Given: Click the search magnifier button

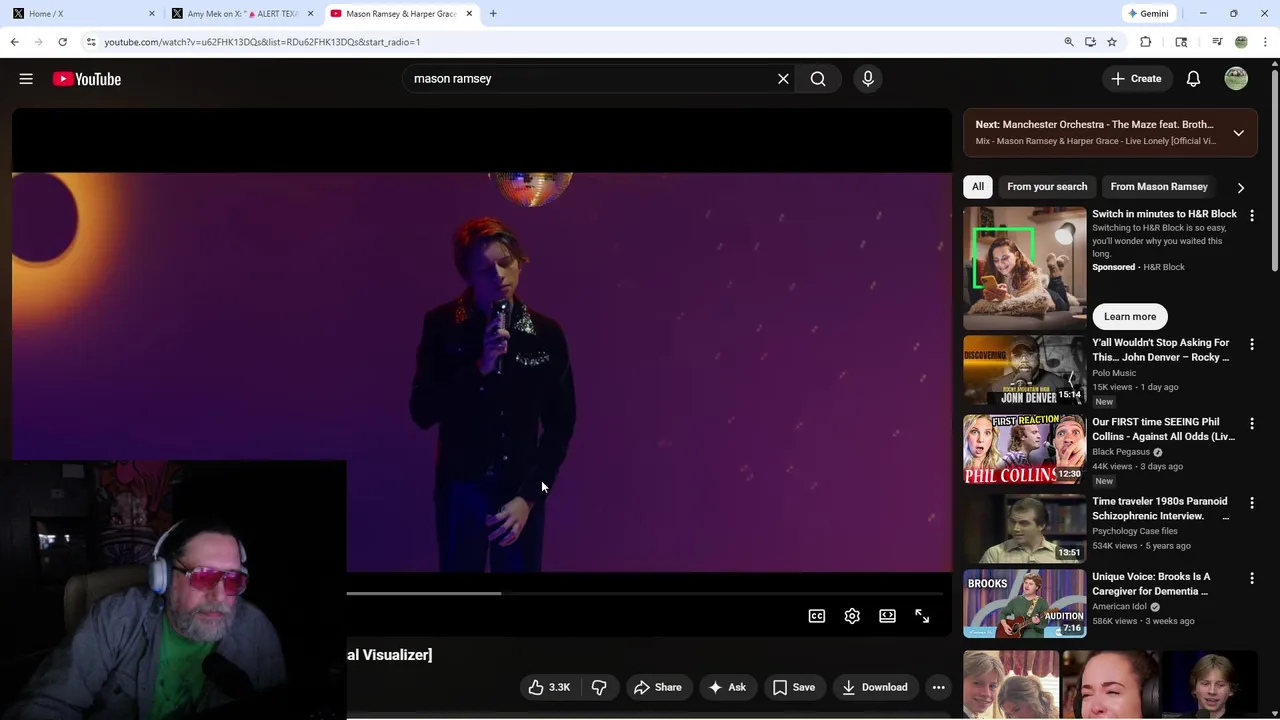Looking at the screenshot, I should tap(818, 79).
